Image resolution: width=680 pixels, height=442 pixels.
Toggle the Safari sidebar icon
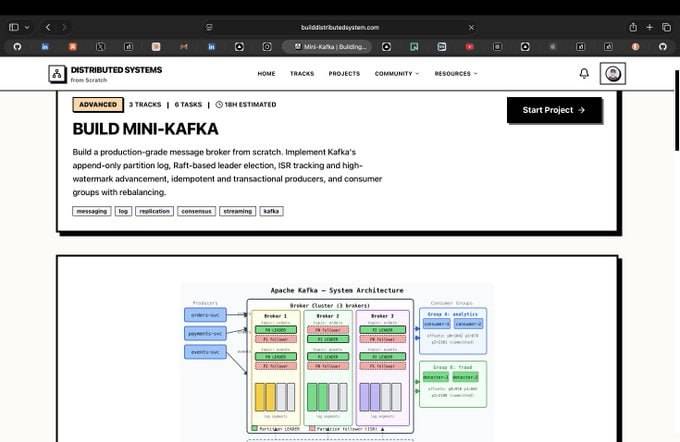click(x=14, y=27)
